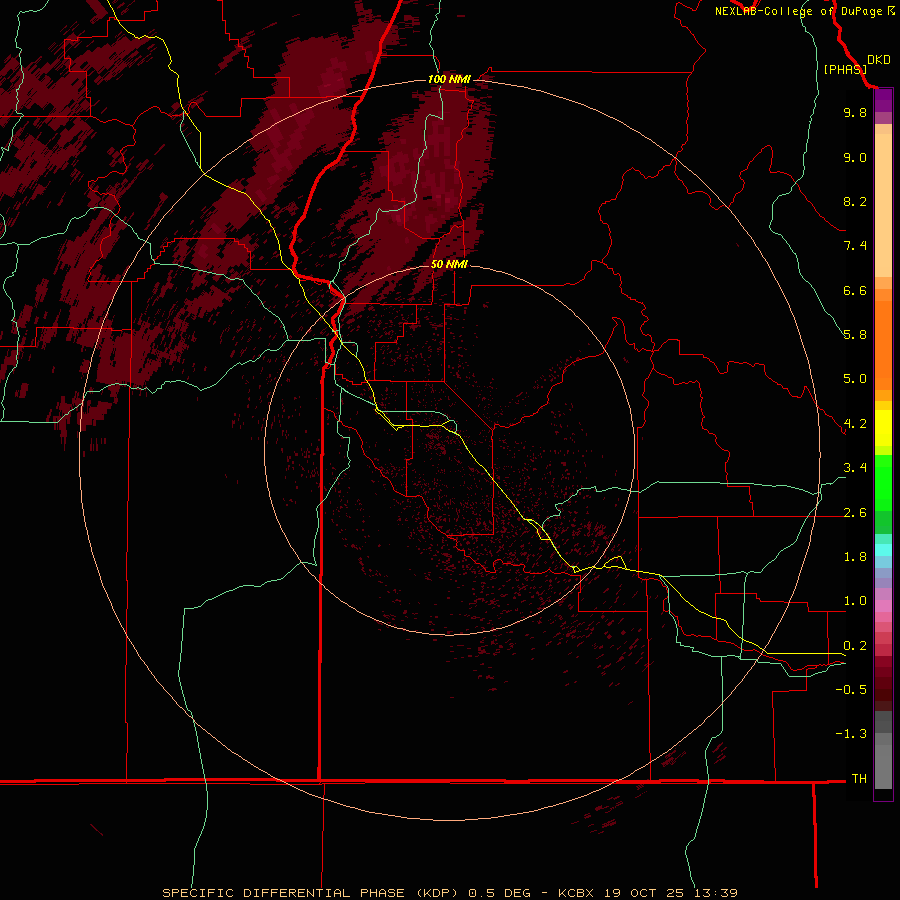
Task: Select the gray band near TH
Action: tap(883, 767)
